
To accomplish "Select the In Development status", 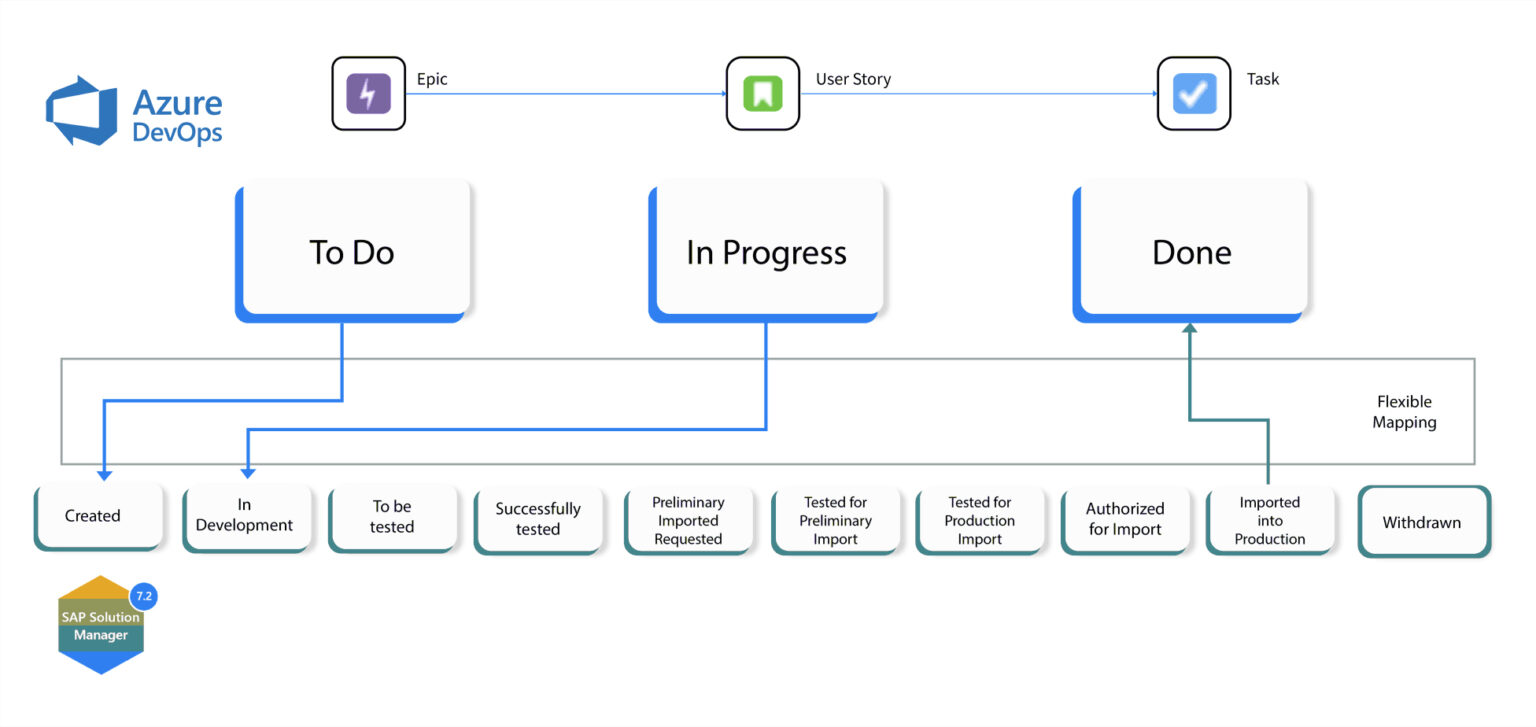I will [x=245, y=518].
